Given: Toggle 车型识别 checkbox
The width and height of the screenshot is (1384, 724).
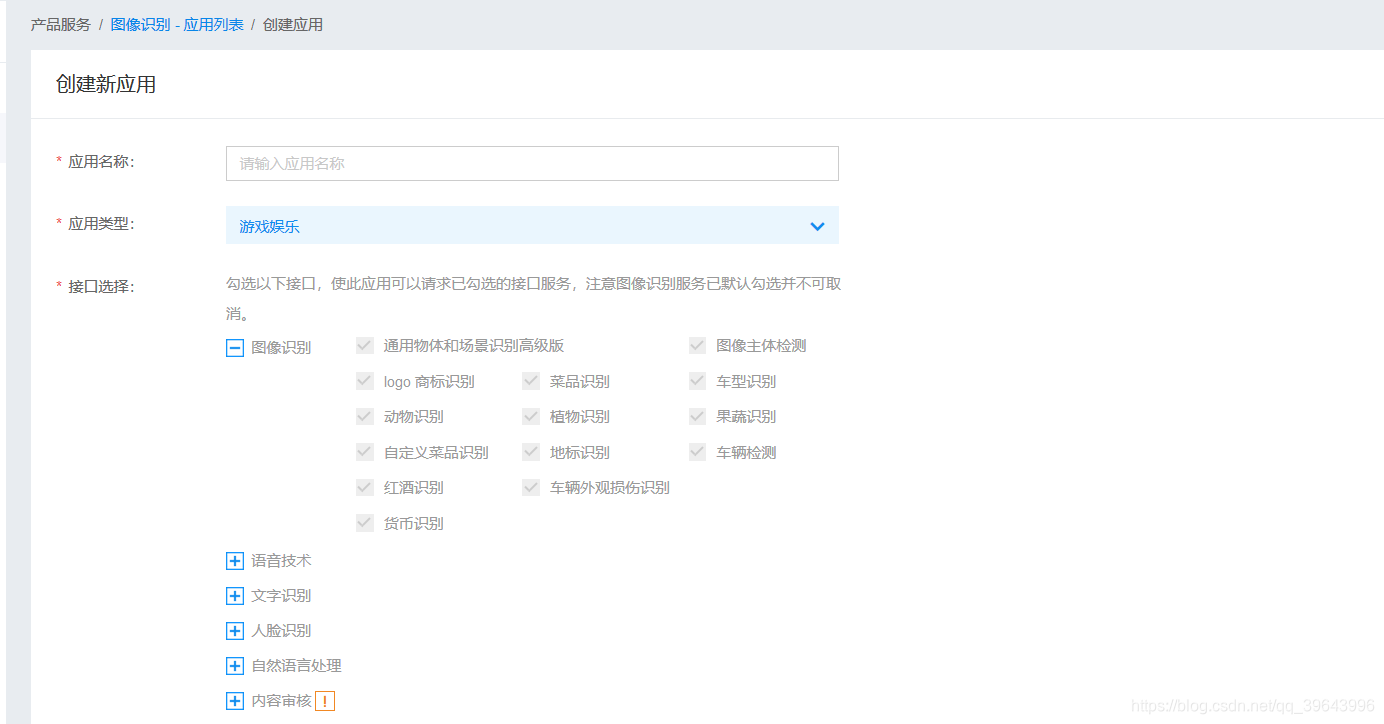Looking at the screenshot, I should coord(698,381).
